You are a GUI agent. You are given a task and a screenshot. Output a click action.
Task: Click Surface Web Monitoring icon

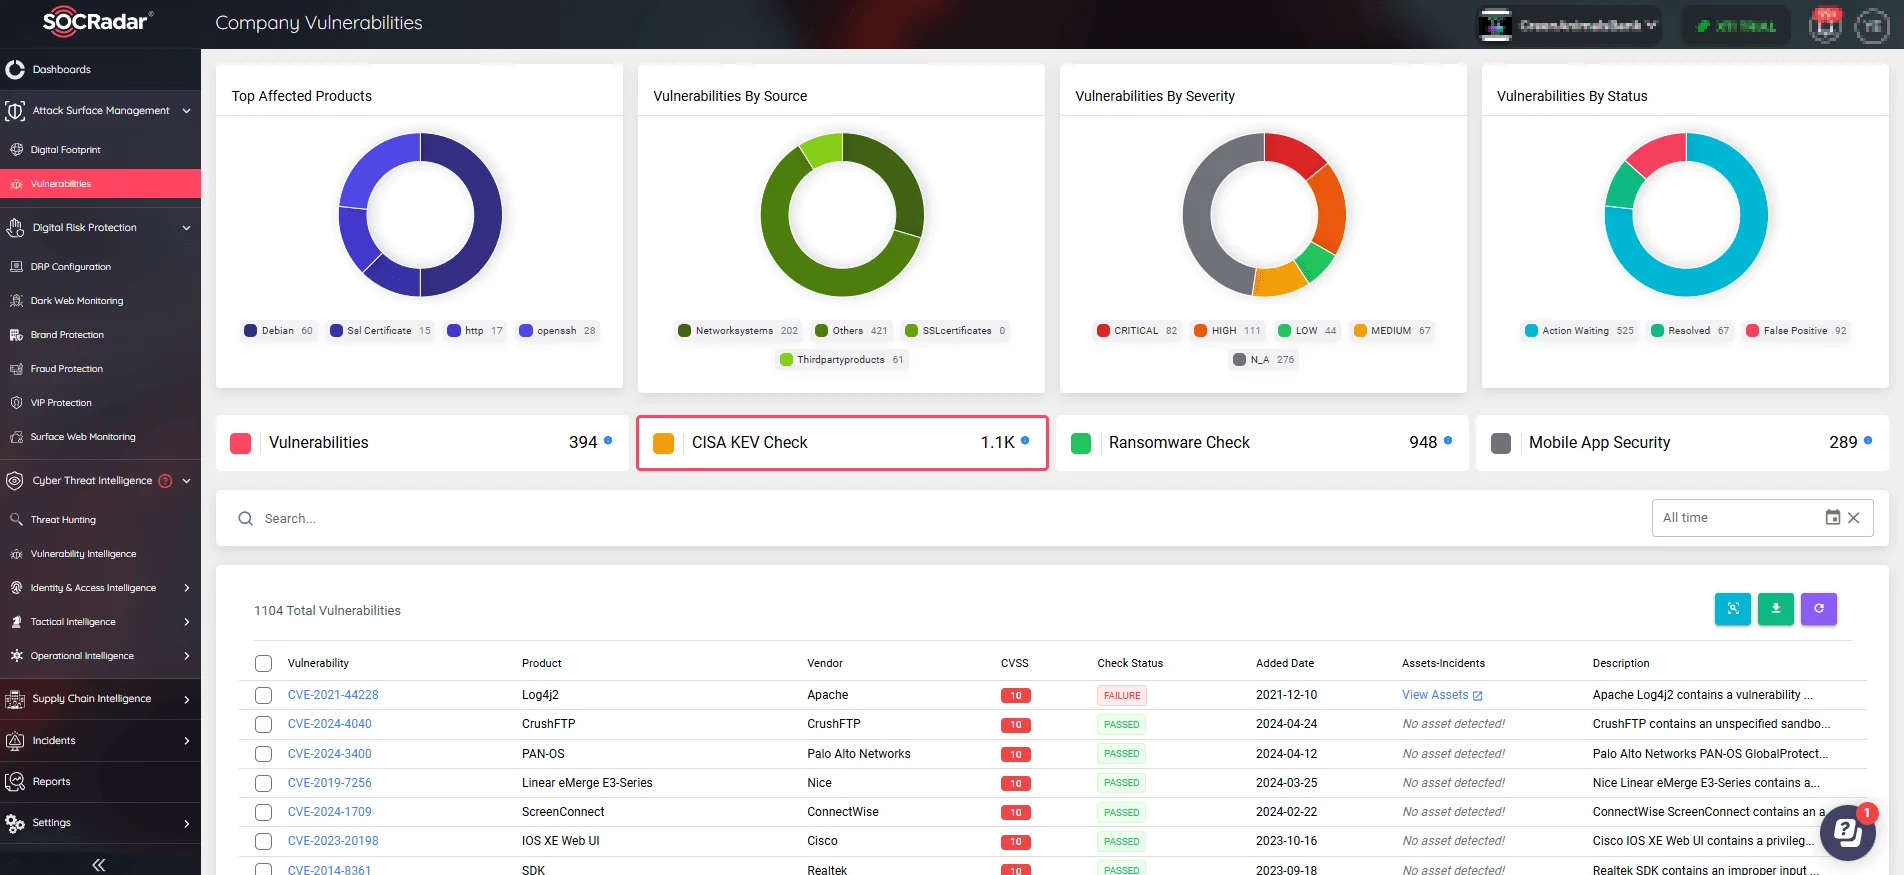pyautogui.click(x=16, y=437)
